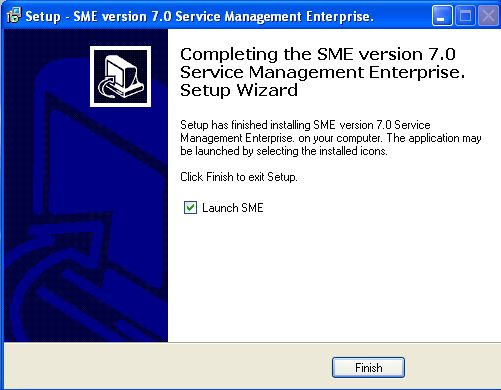
Task: Click the "Setup has finished installing" paragraph
Action: (x=331, y=138)
